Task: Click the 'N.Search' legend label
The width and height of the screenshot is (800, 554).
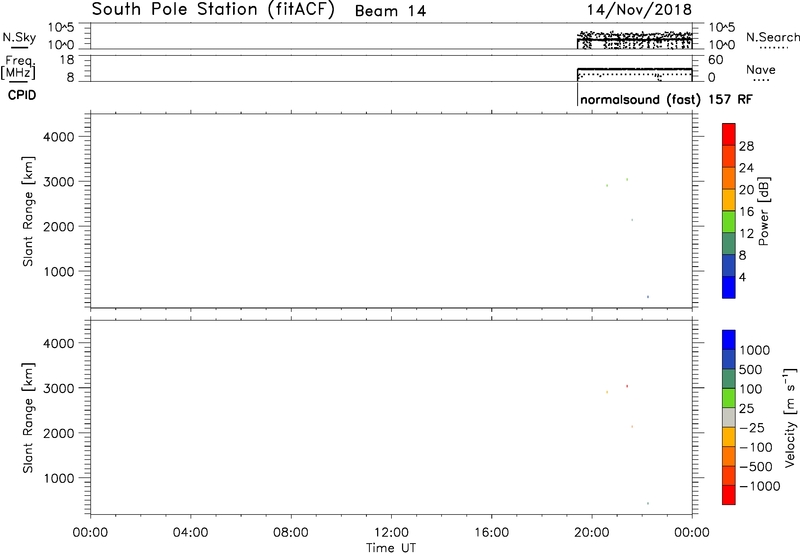Action: (772, 37)
